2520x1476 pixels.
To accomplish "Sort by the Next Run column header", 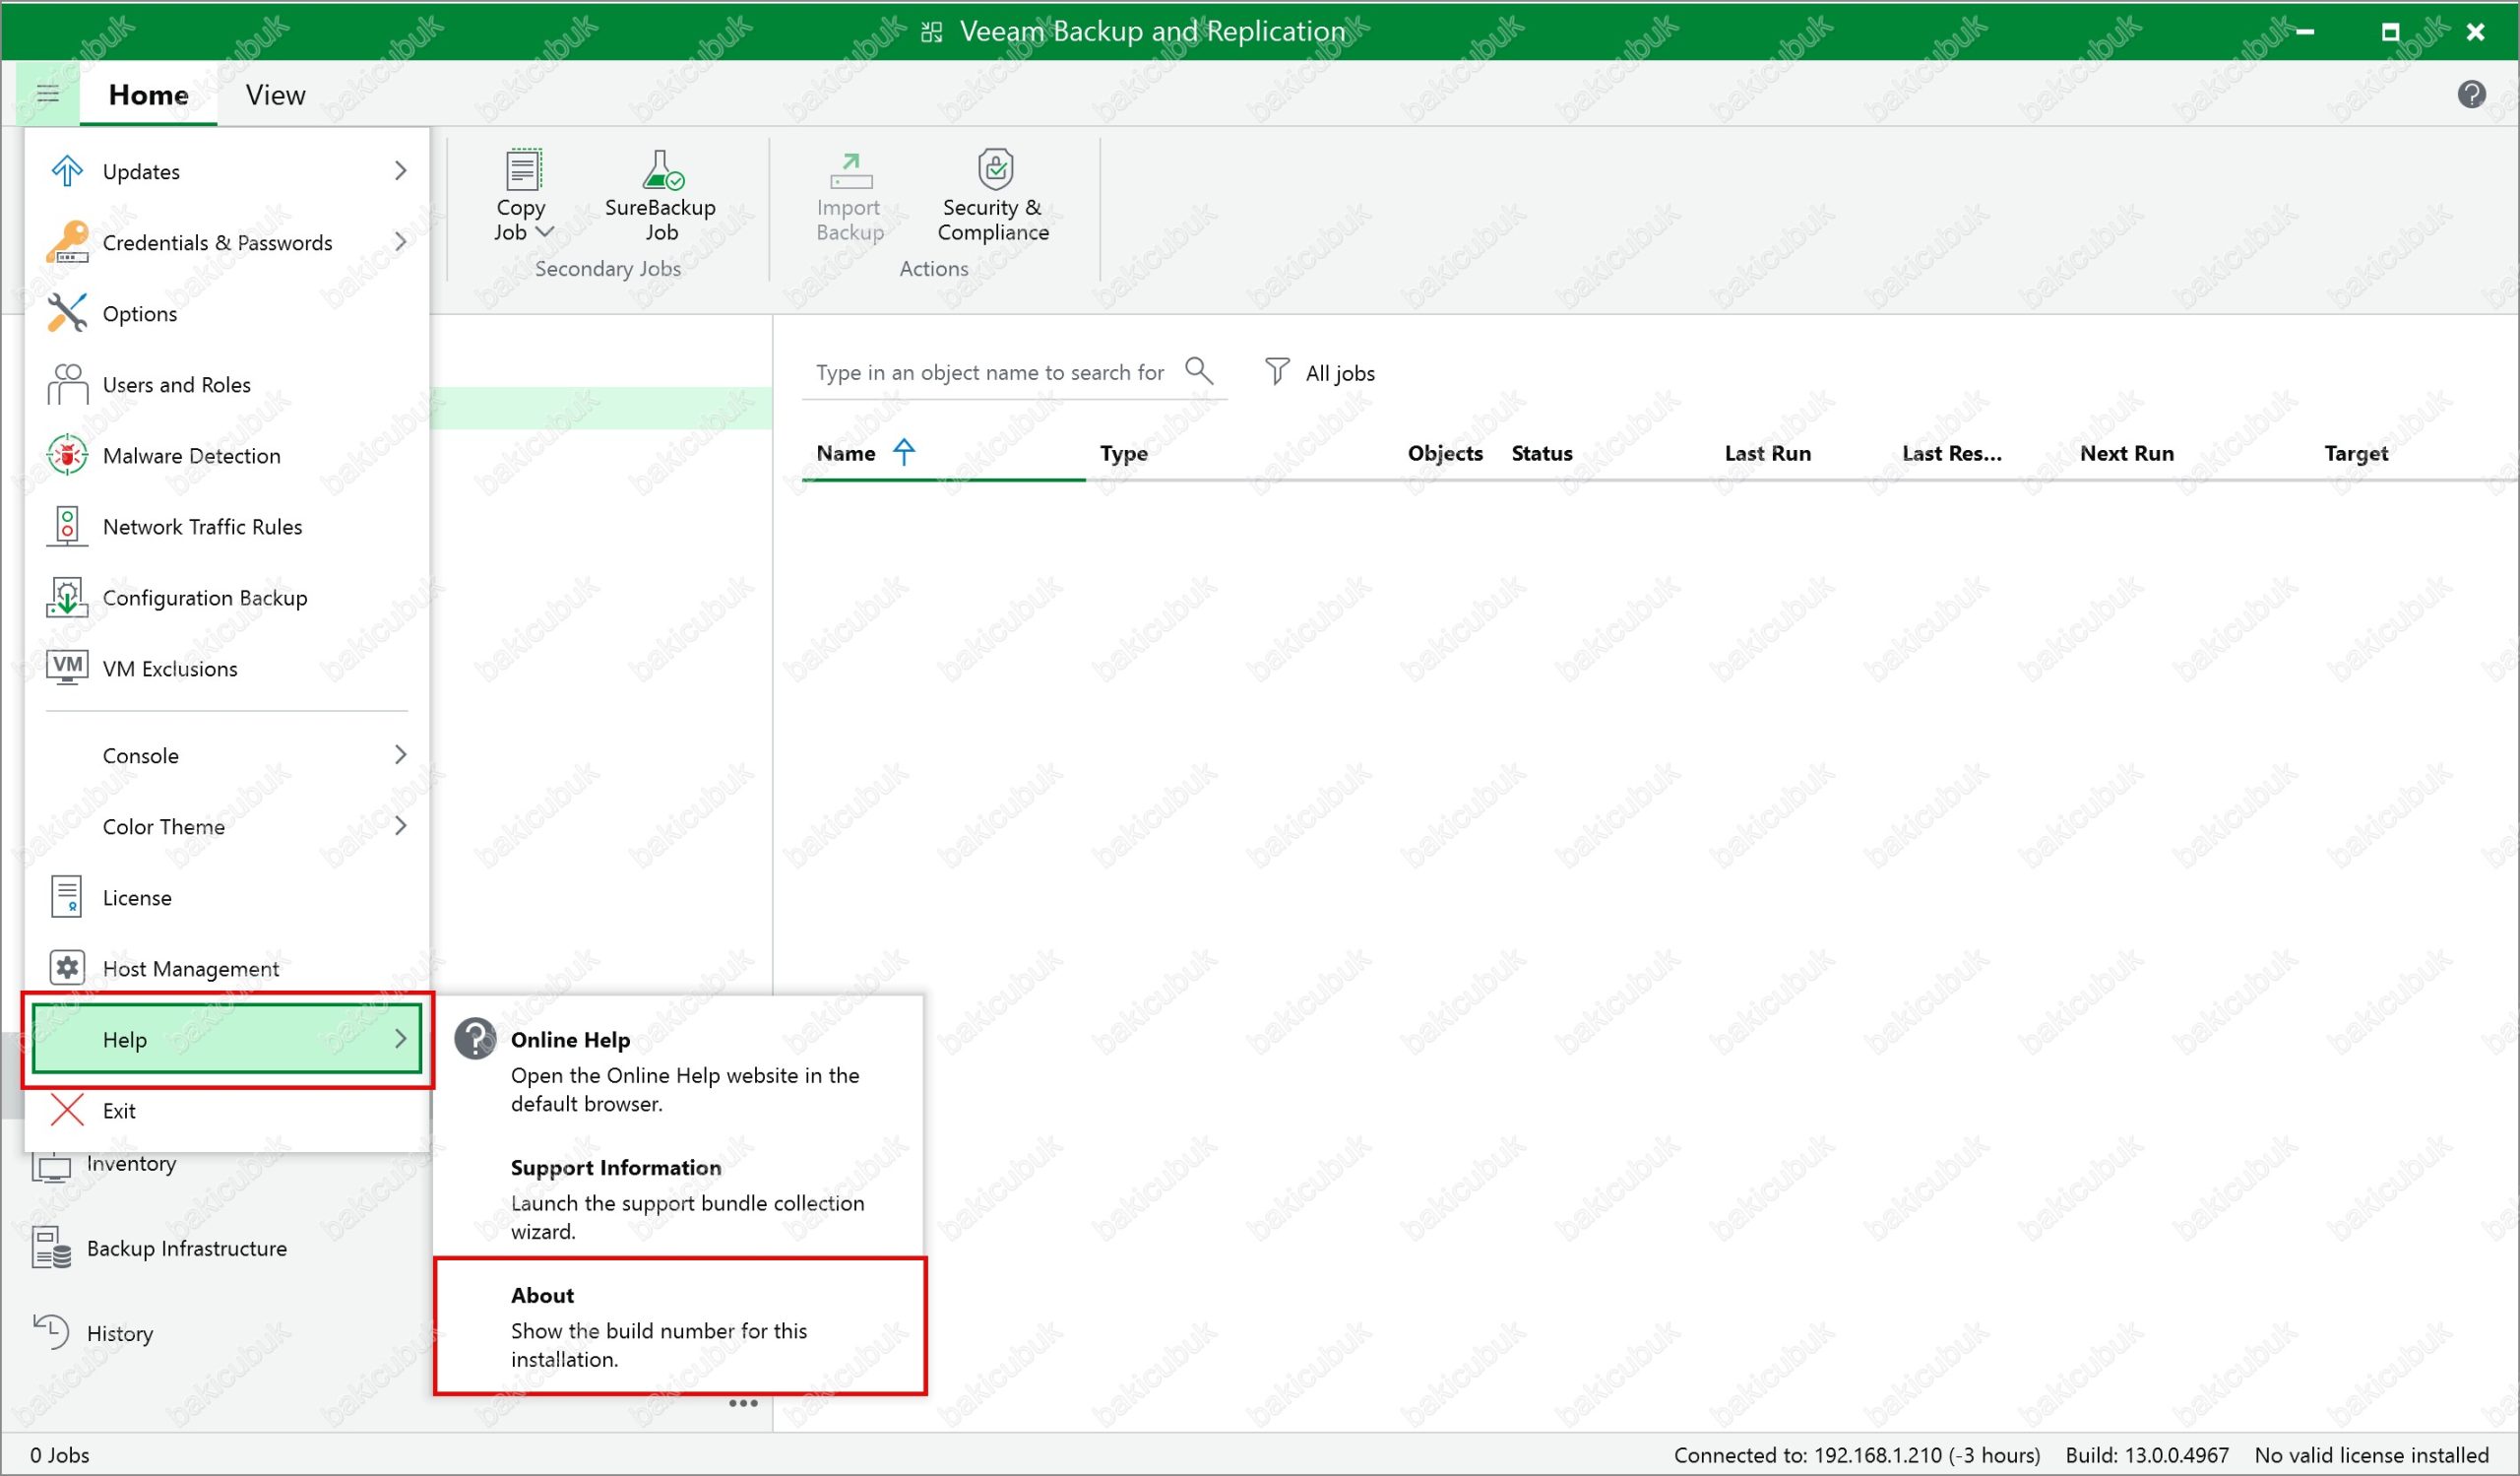I will (2126, 453).
